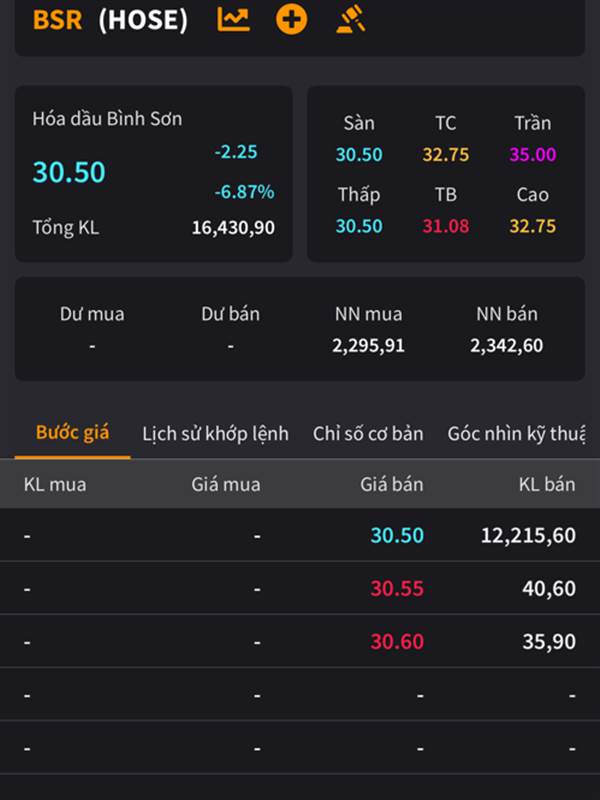This screenshot has width=600, height=800.
Task: Tap the gavel order placement icon
Action: pos(351,19)
